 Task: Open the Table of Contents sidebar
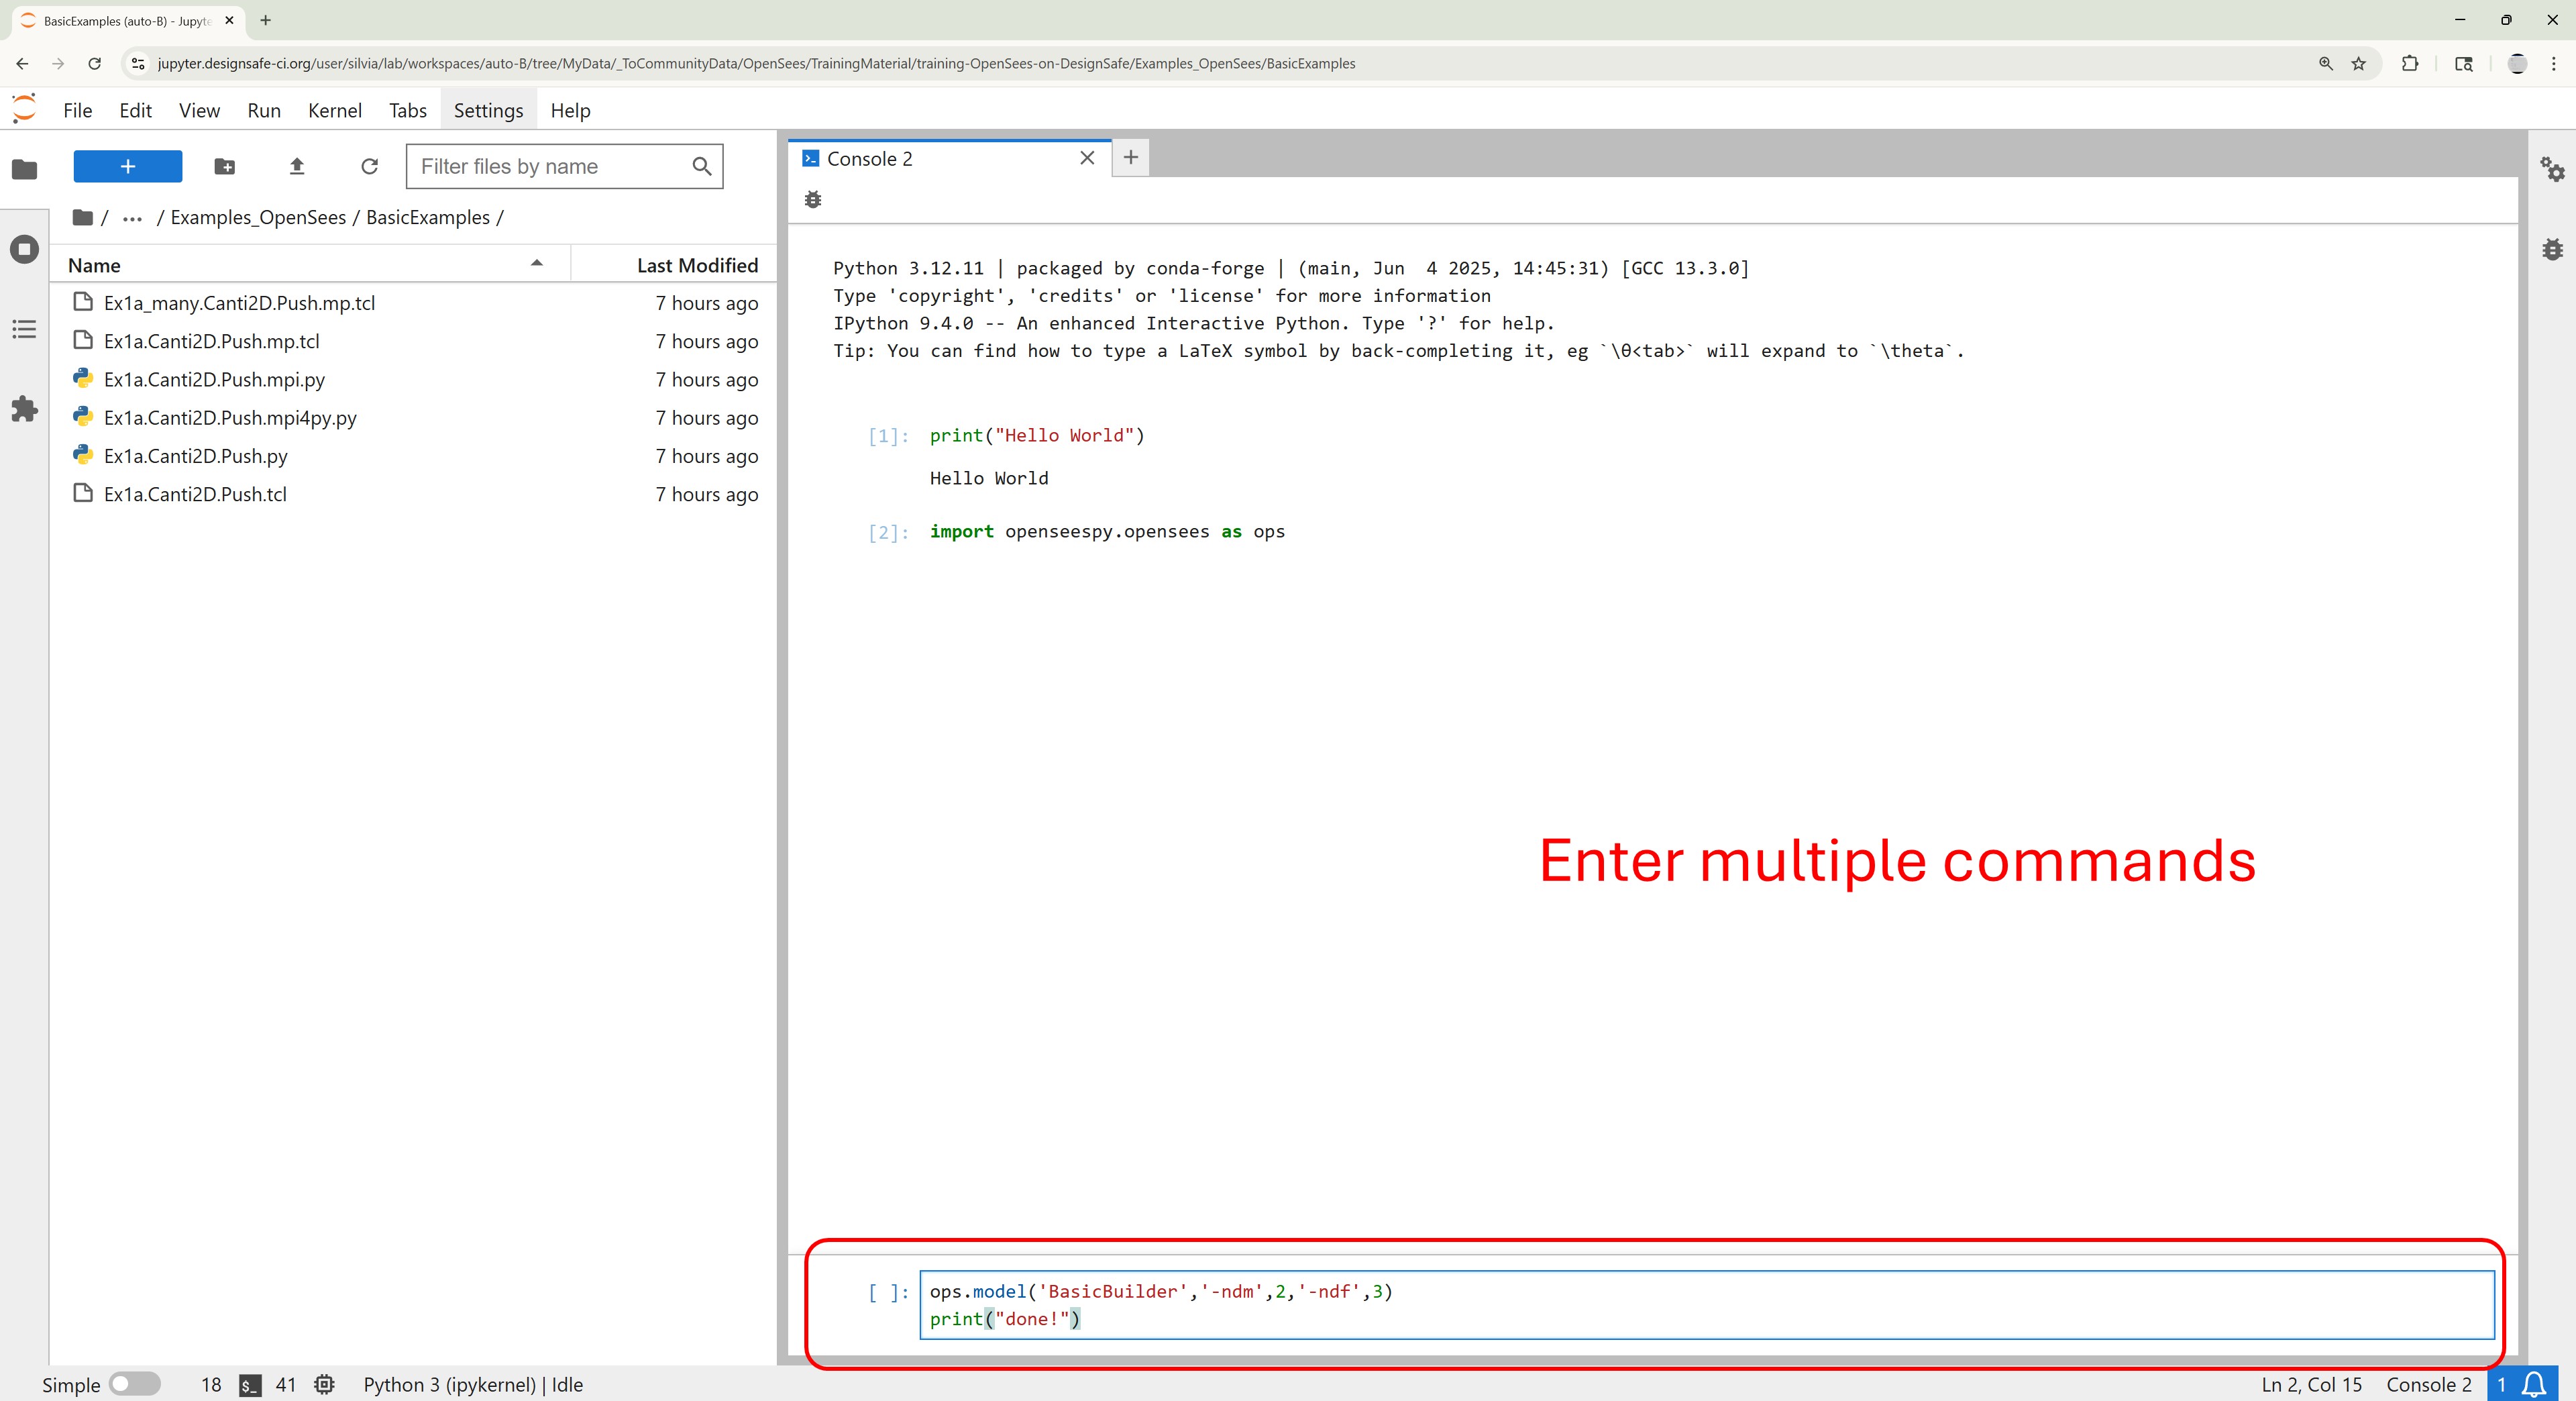[x=24, y=329]
